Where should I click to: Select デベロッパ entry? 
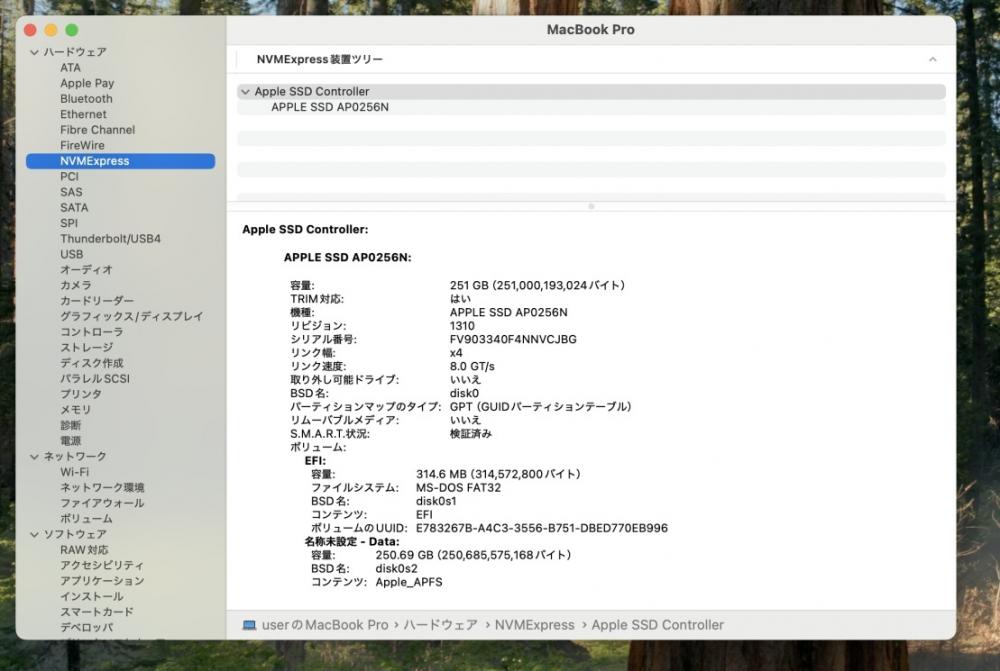click(x=87, y=628)
